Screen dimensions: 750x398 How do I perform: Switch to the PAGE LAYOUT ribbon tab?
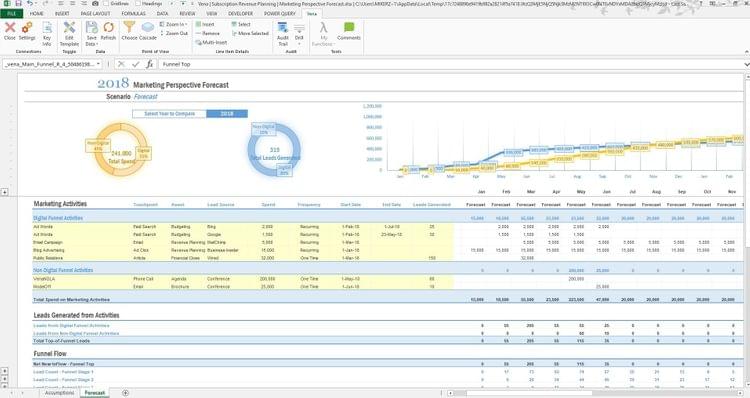point(95,13)
